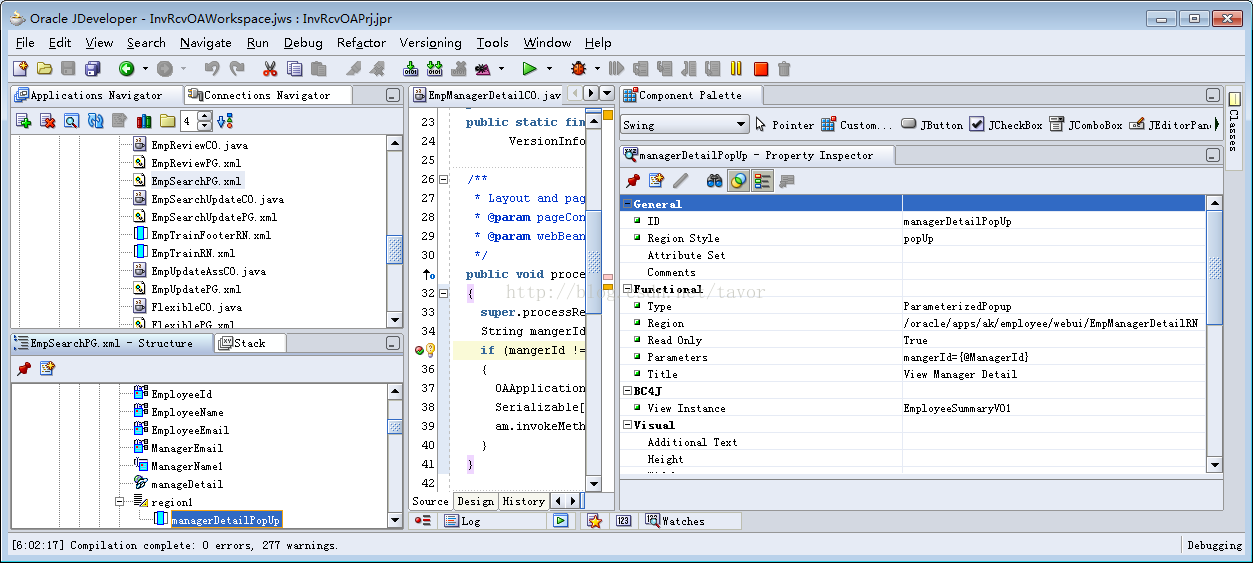This screenshot has height=563, width=1253.
Task: Click the Refresh icon in Applications Navigator
Action: click(96, 121)
